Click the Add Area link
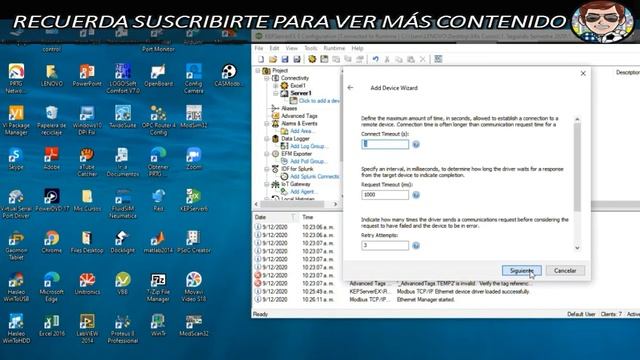 click(302, 131)
